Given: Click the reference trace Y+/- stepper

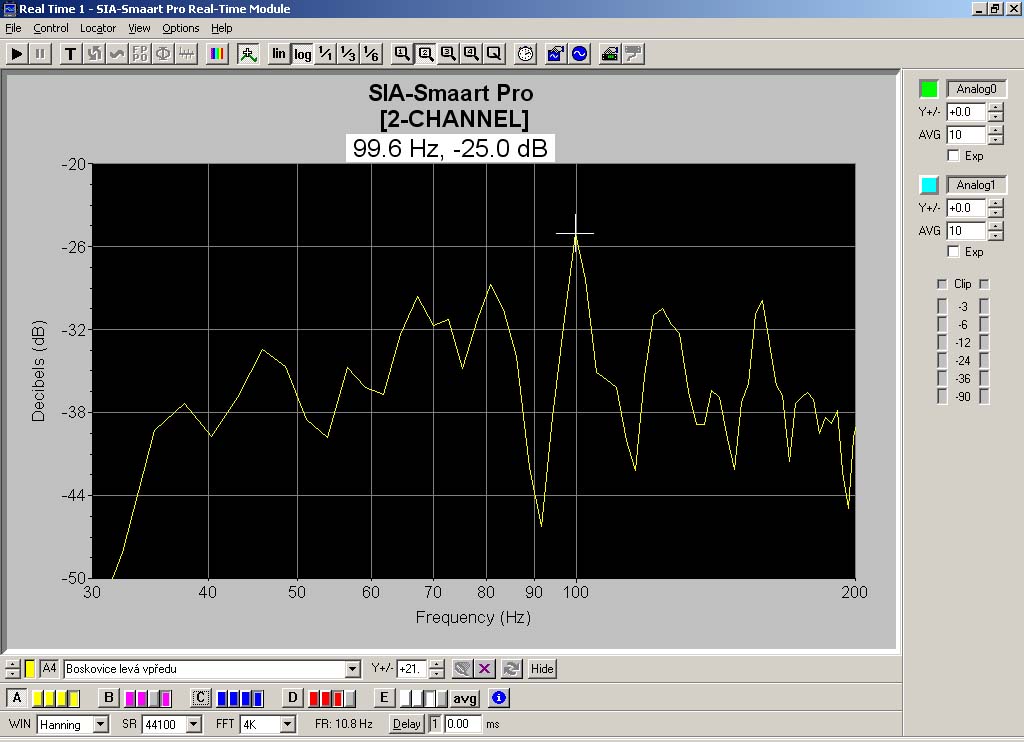Looking at the screenshot, I should [437, 669].
